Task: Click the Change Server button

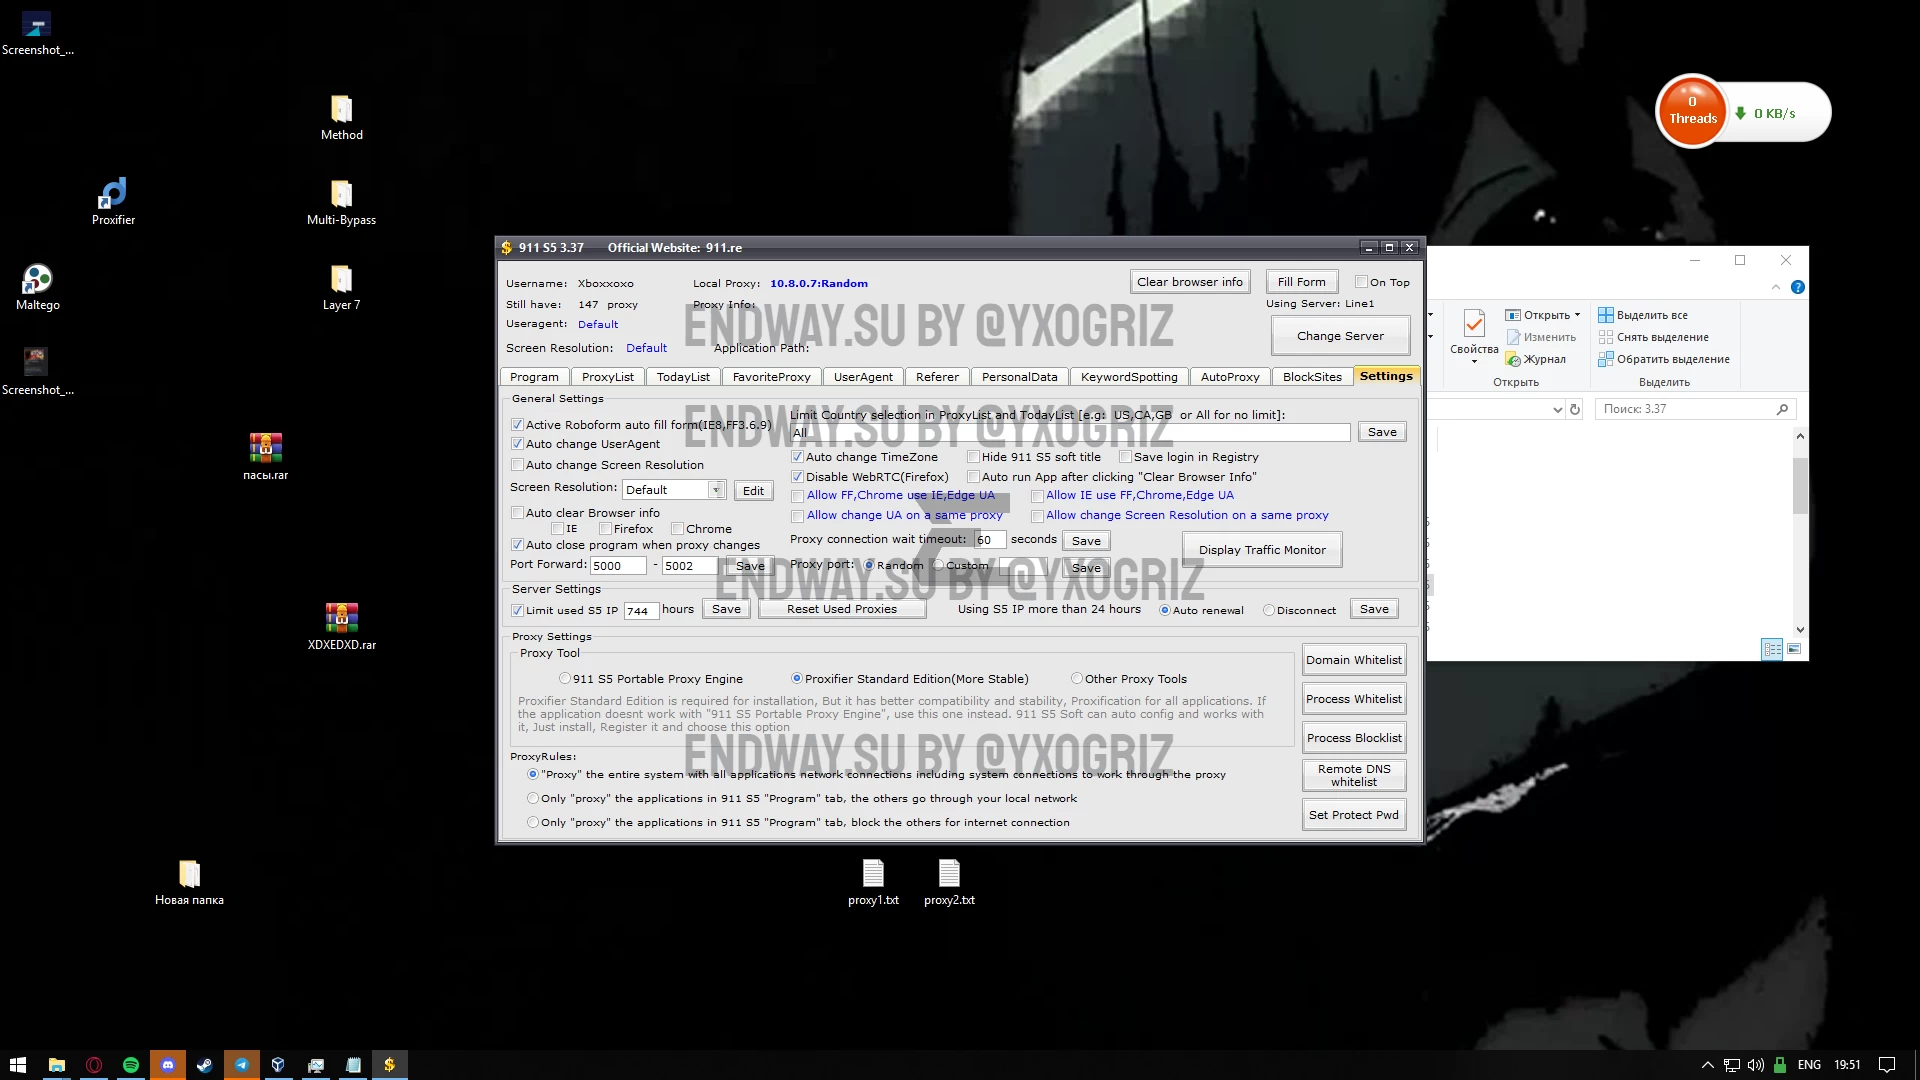Action: 1340,336
